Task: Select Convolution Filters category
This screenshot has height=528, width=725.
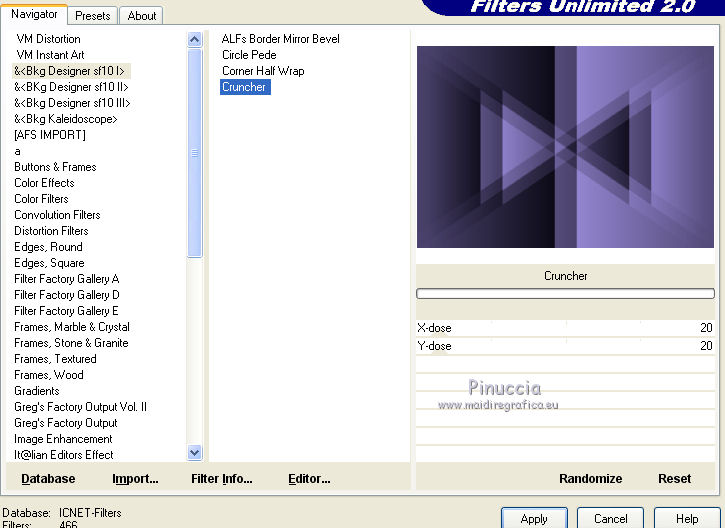Action: tap(57, 215)
